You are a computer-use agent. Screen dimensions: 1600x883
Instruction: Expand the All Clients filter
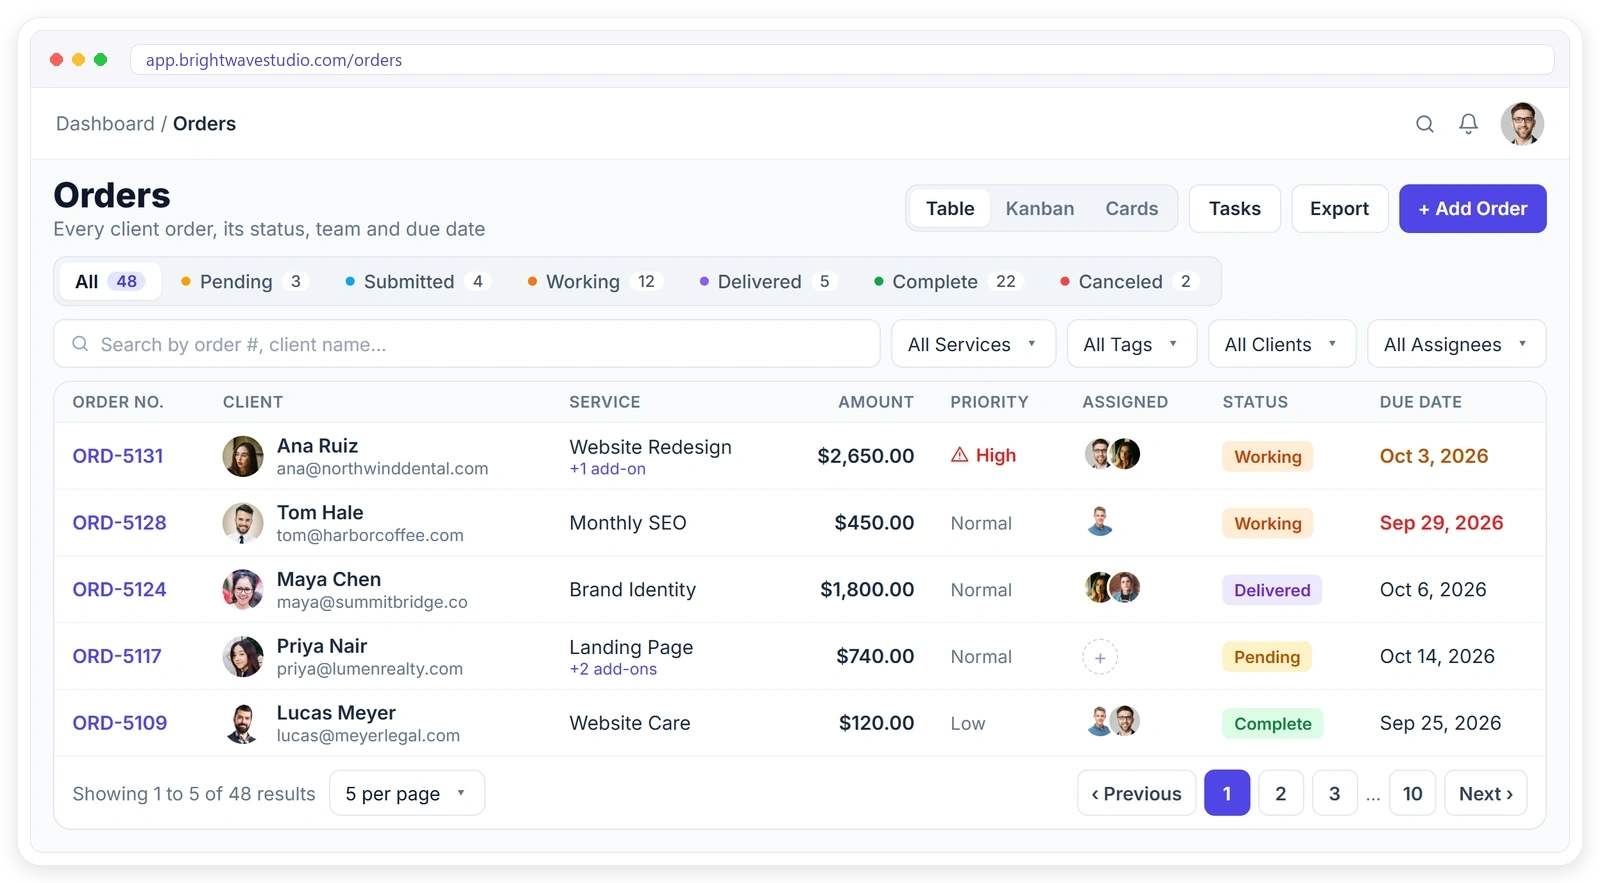coord(1282,344)
